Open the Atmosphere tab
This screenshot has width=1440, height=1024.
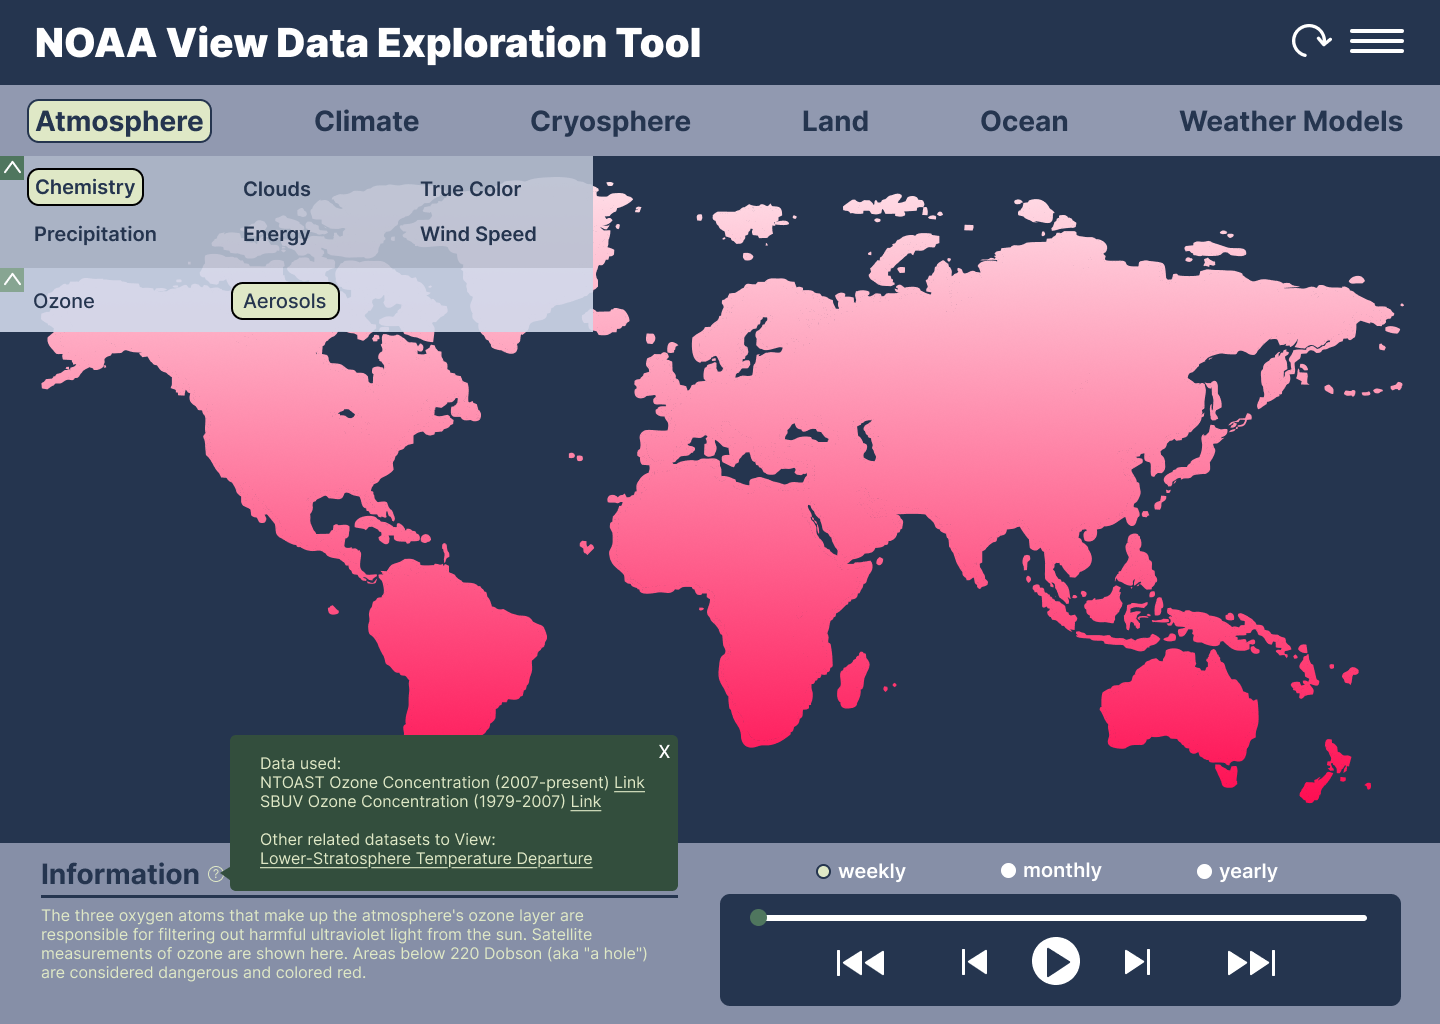pyautogui.click(x=119, y=121)
